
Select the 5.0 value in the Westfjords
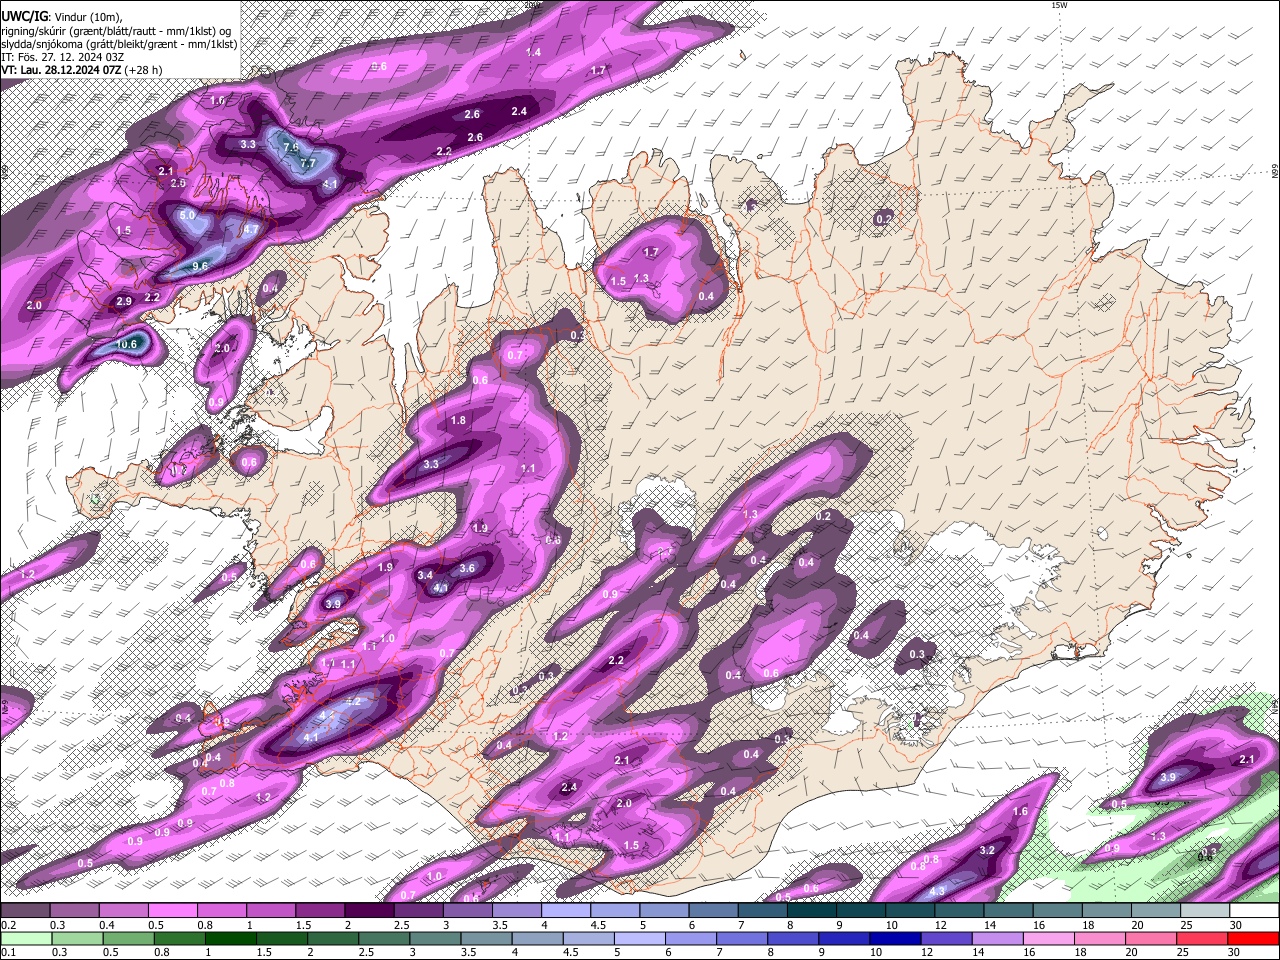[187, 215]
